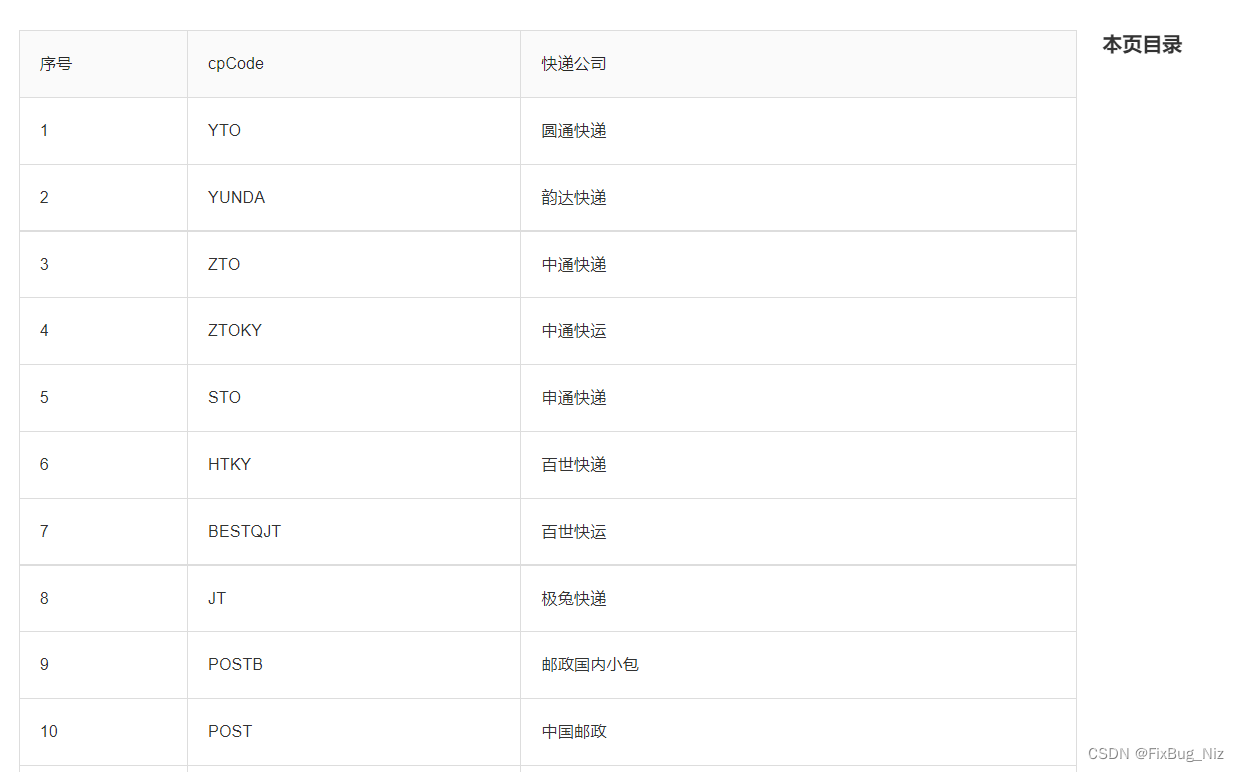
Task: Click the ZTOKY code cell
Action: [235, 331]
